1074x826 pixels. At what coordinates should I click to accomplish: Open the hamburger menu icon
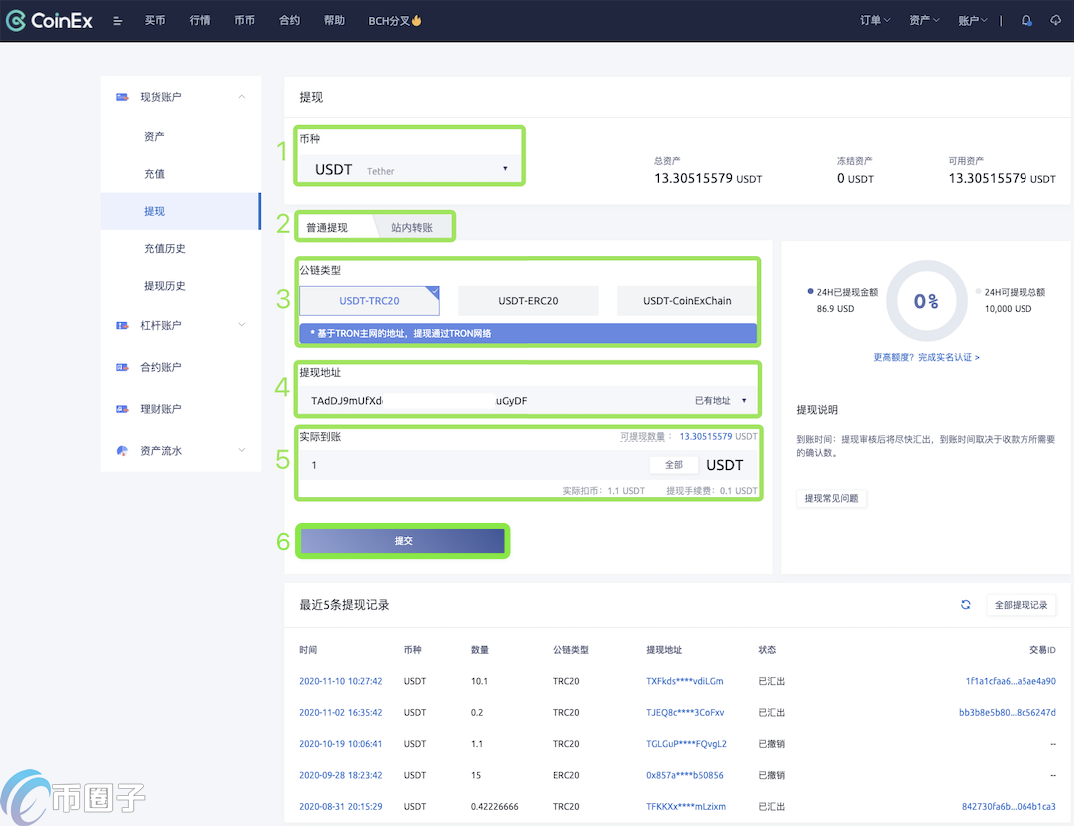tap(118, 21)
